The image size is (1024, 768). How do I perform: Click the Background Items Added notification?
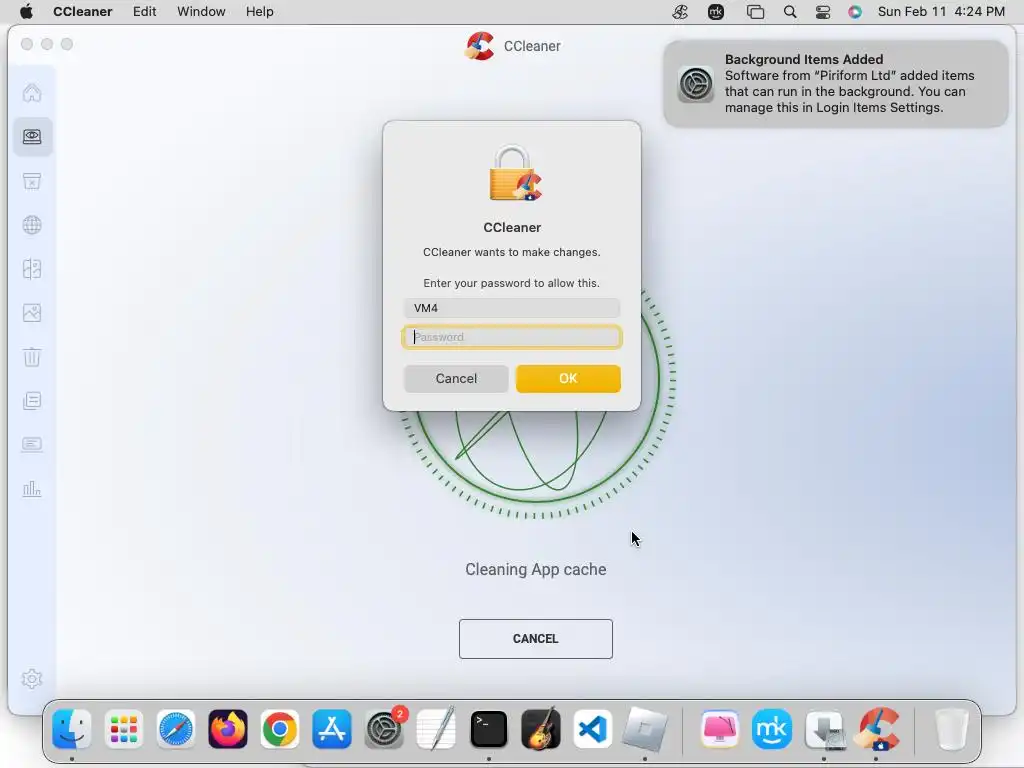836,84
